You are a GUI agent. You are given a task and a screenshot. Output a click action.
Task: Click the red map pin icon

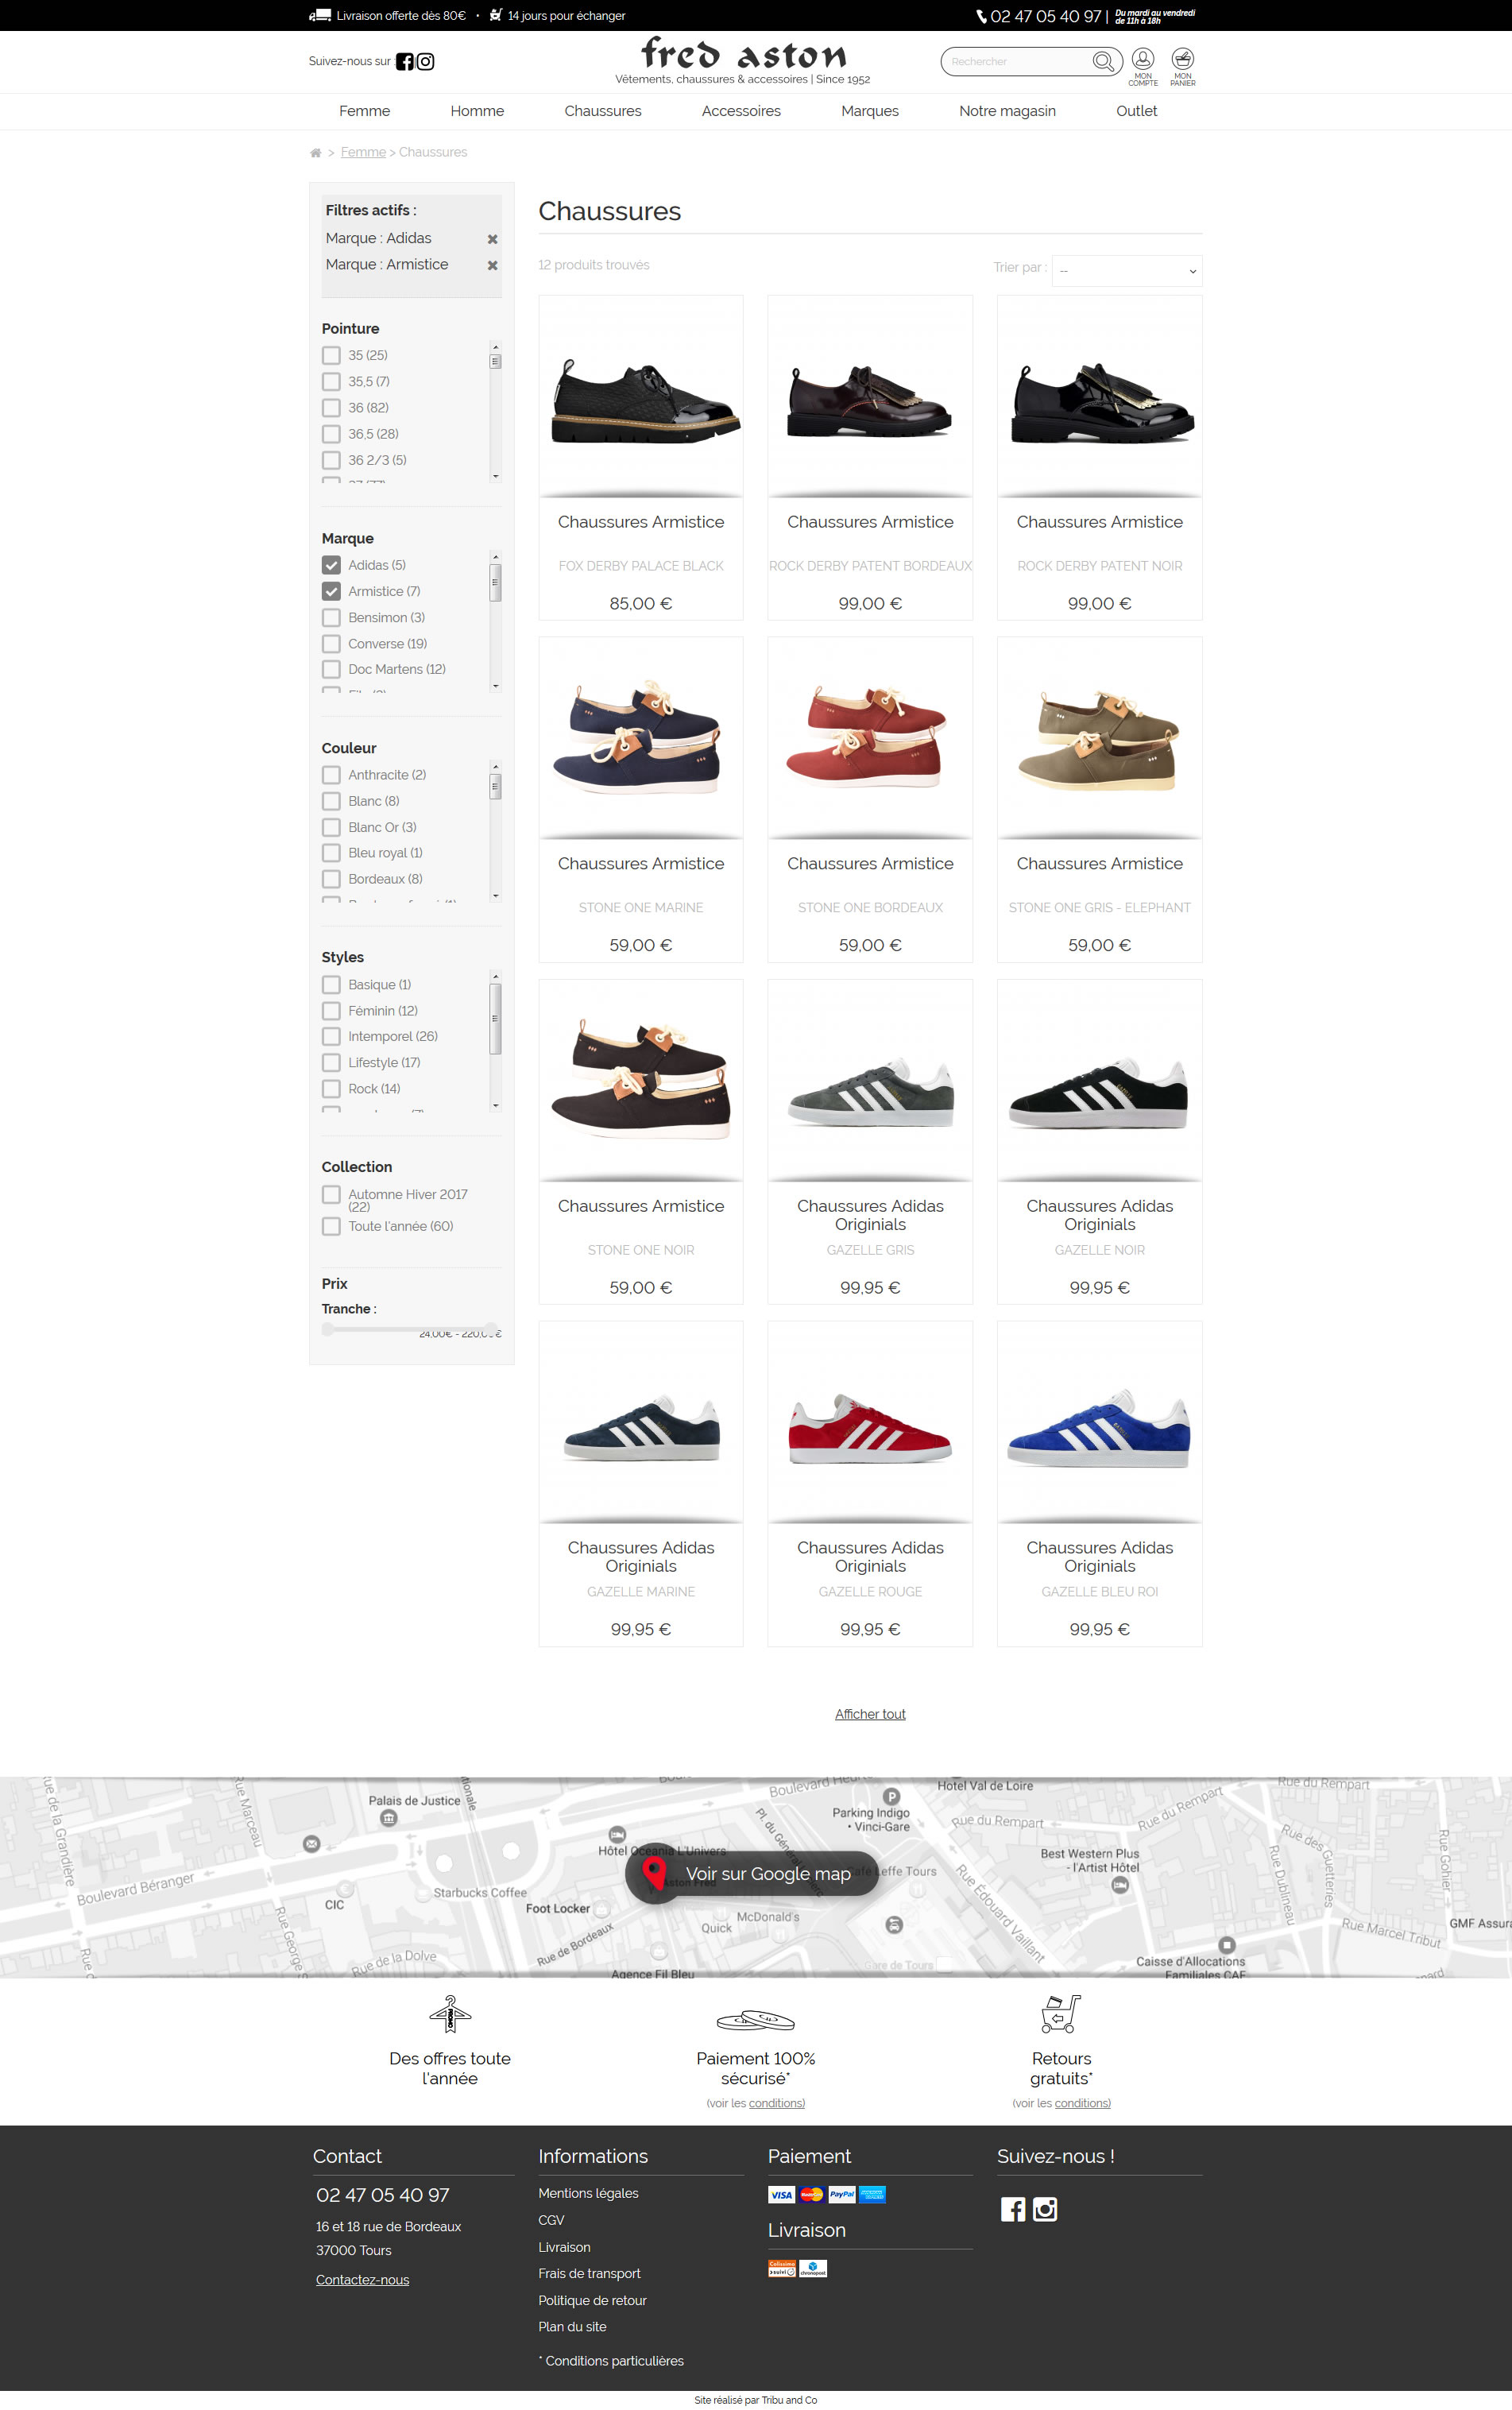click(x=654, y=1873)
